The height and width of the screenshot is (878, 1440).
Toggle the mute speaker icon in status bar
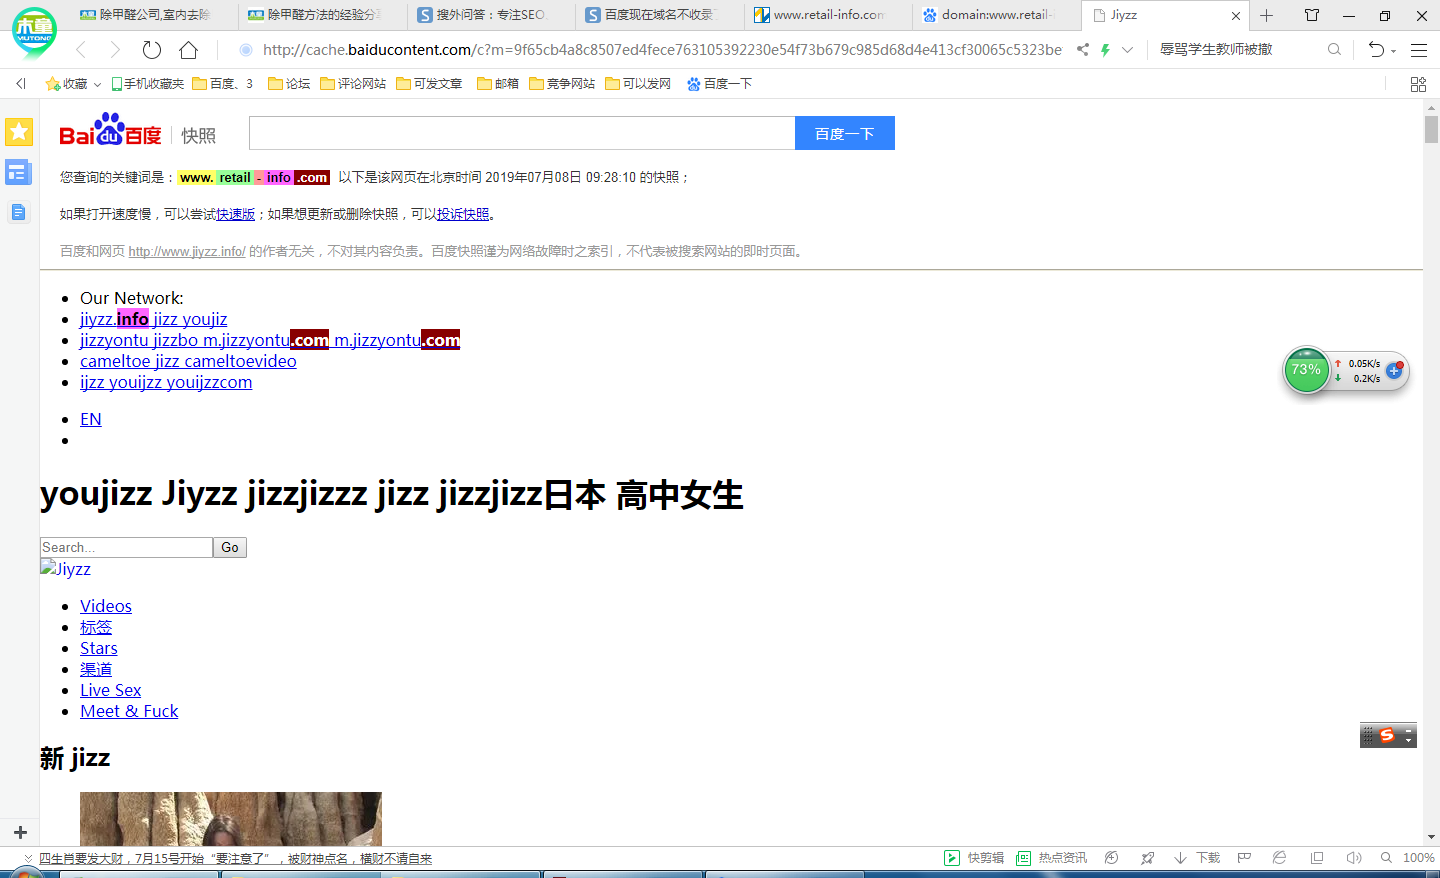(x=1354, y=858)
